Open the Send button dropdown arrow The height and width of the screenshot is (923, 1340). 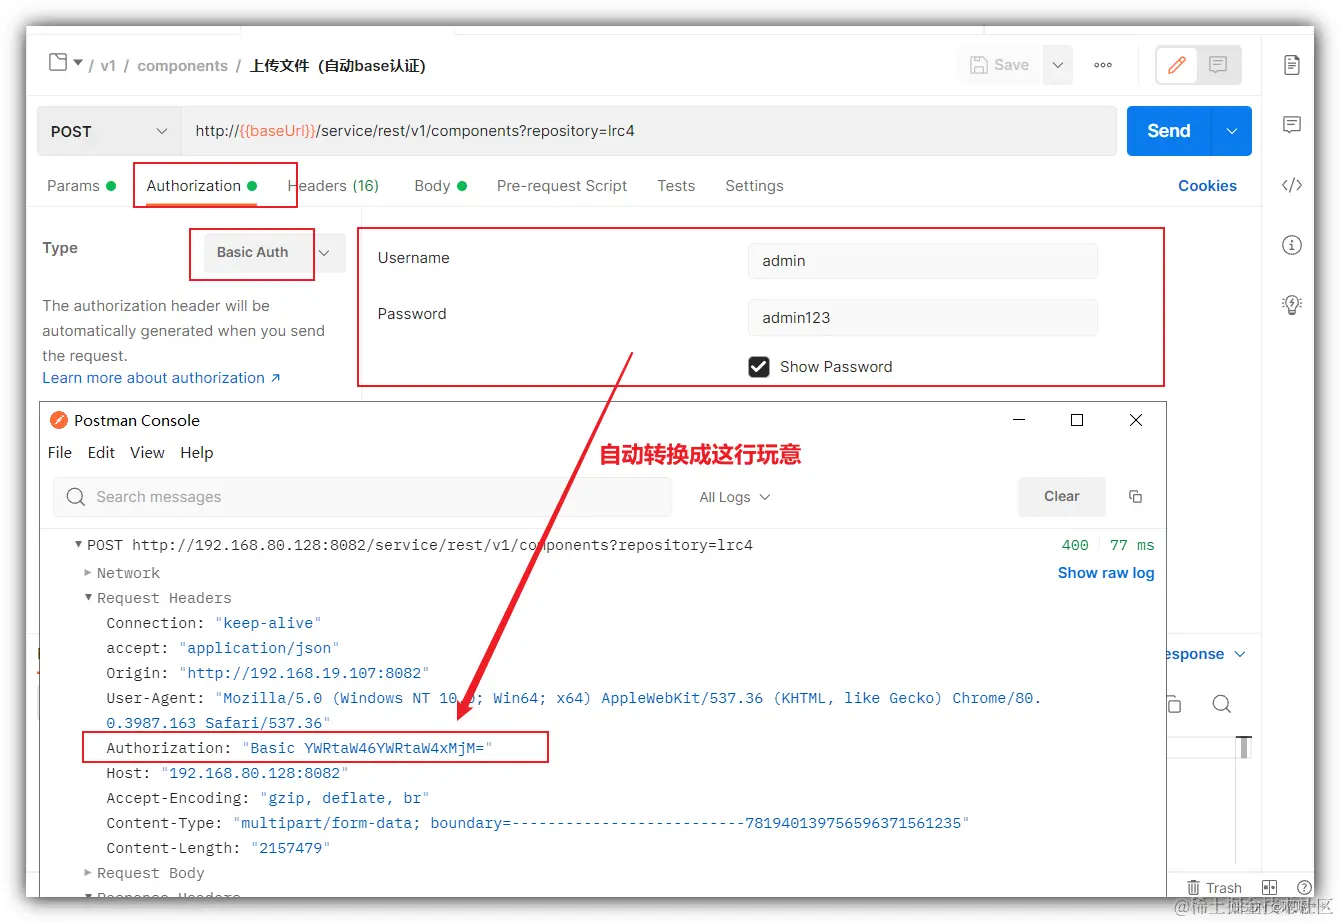[x=1231, y=131]
